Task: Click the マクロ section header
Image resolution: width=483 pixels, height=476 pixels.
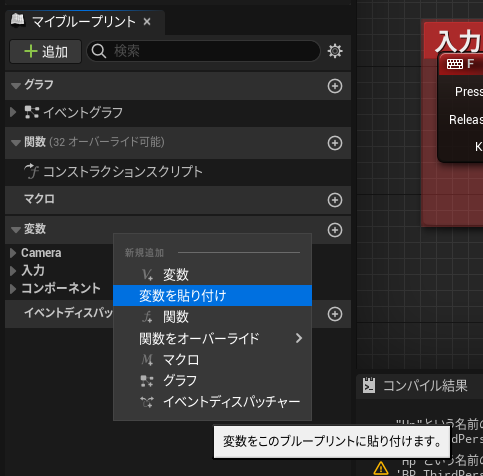Action: click(178, 200)
